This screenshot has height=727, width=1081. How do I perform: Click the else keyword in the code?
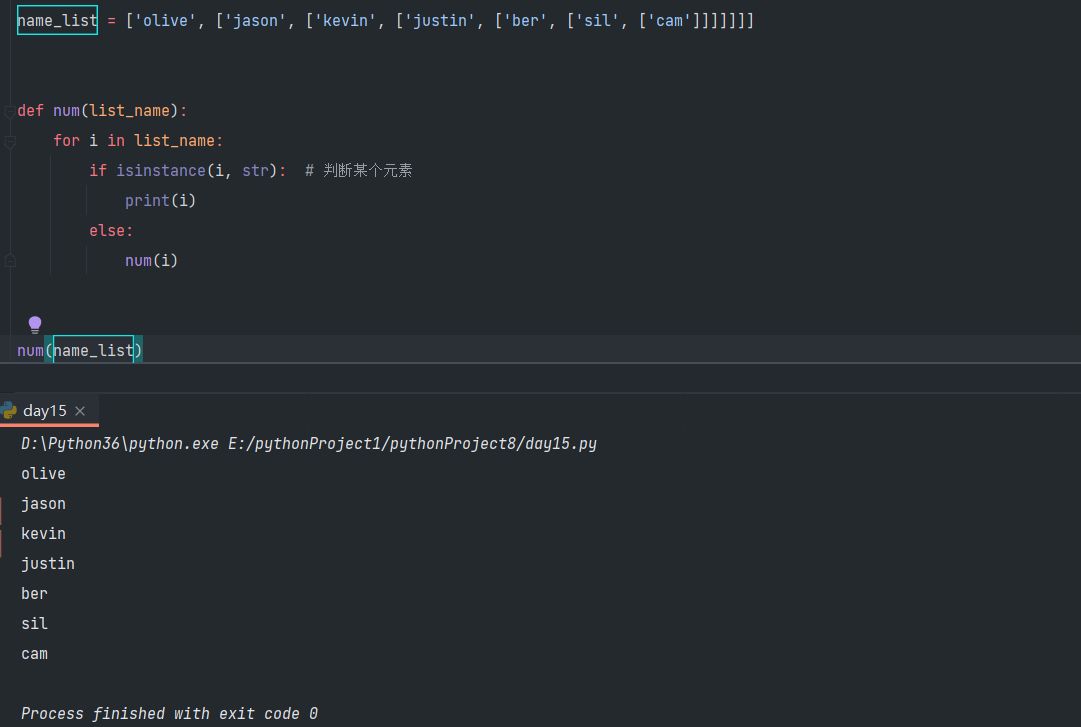[108, 231]
